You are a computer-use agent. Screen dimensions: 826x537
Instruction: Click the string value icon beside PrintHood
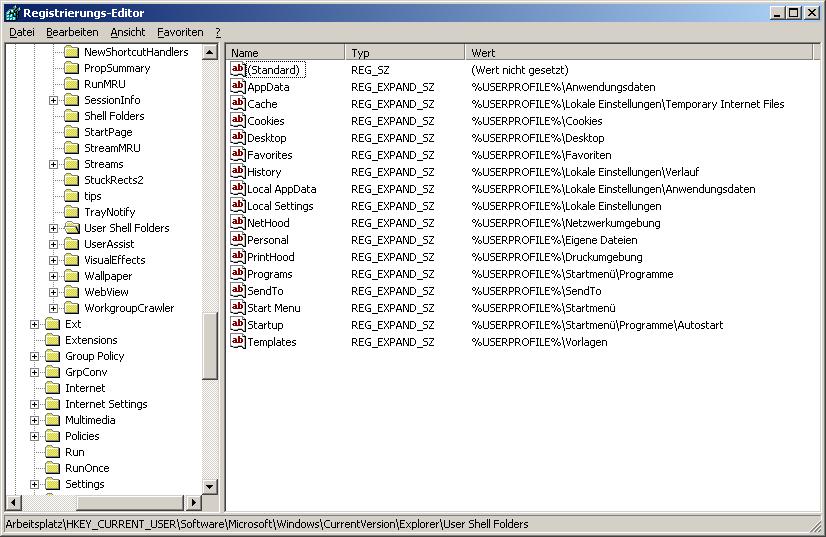(x=238, y=257)
